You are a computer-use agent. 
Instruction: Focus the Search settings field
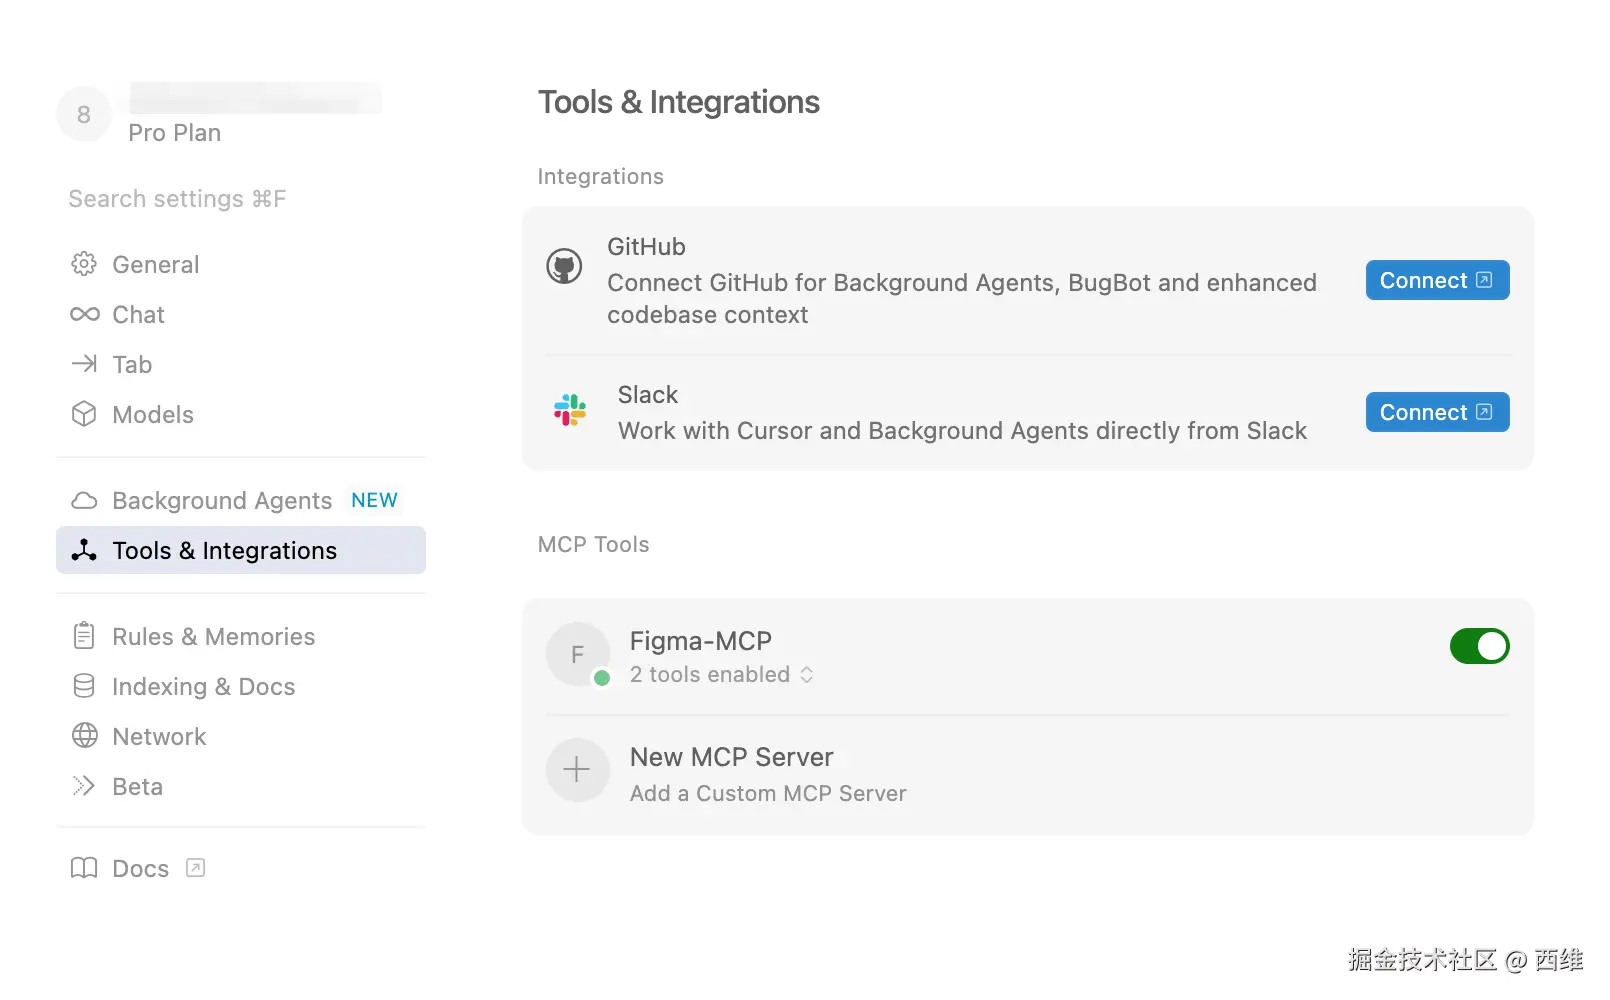tap(177, 199)
